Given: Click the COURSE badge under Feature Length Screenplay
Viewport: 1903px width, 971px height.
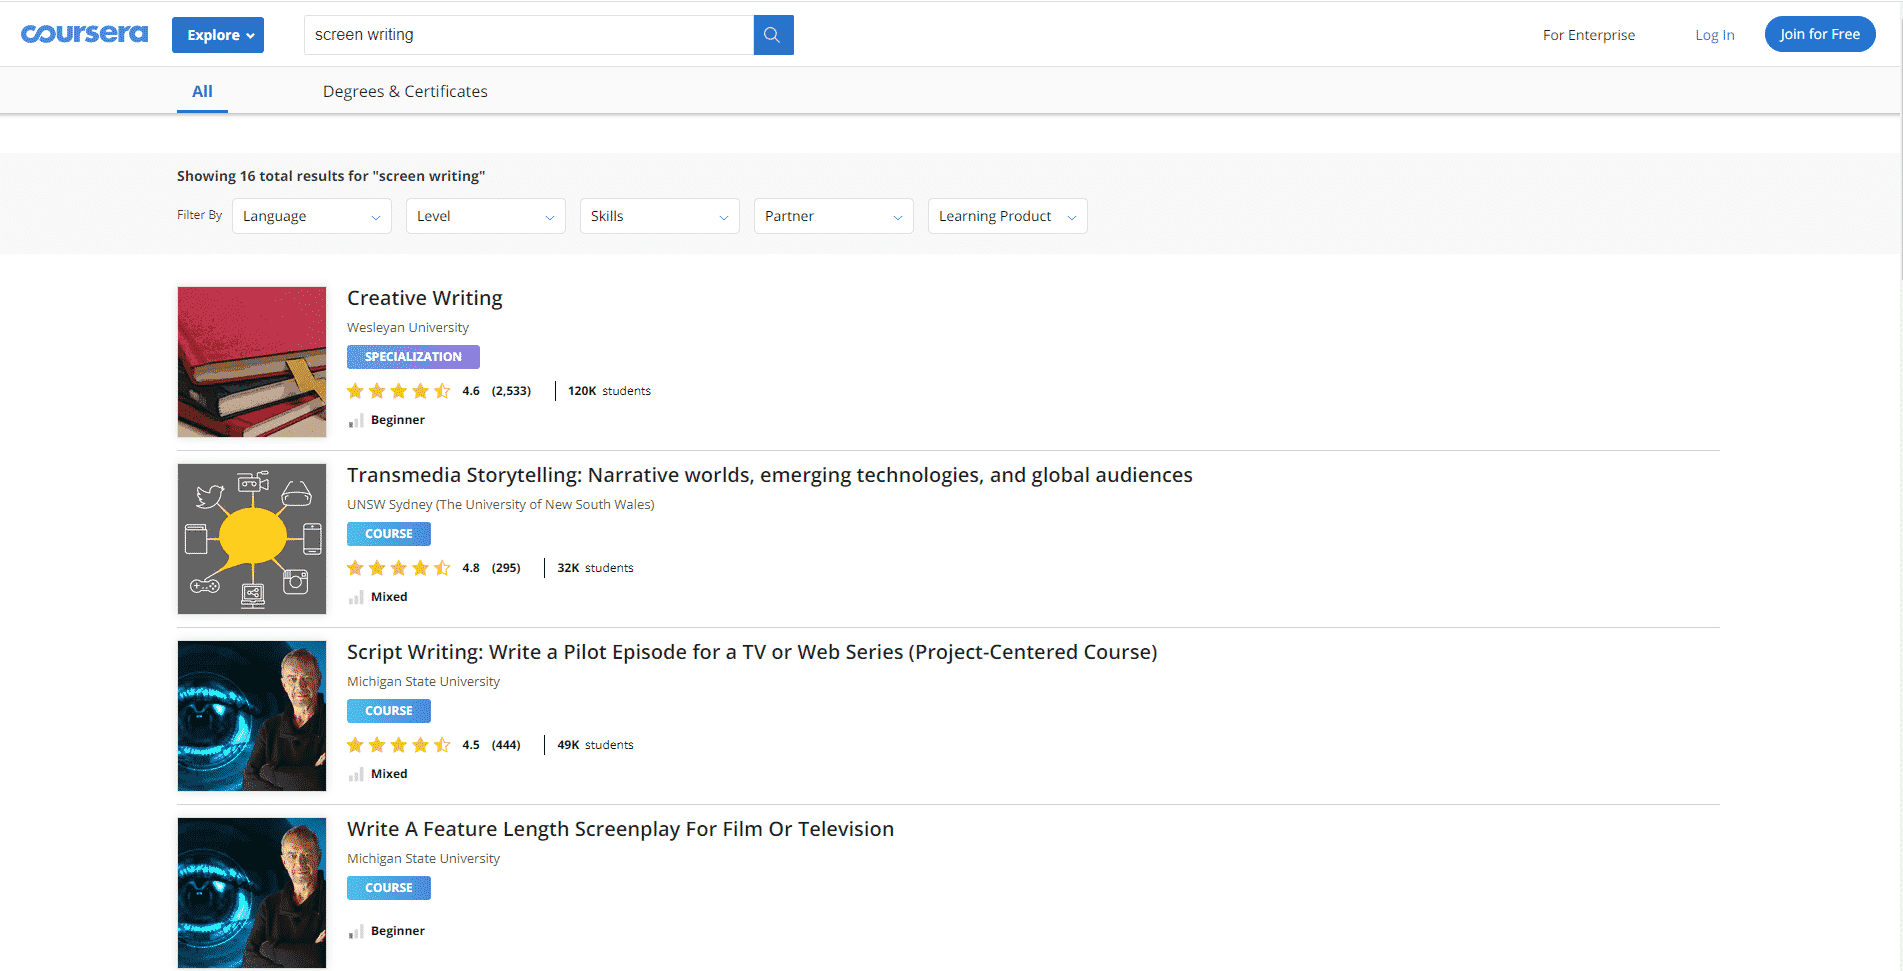Looking at the screenshot, I should [x=389, y=888].
